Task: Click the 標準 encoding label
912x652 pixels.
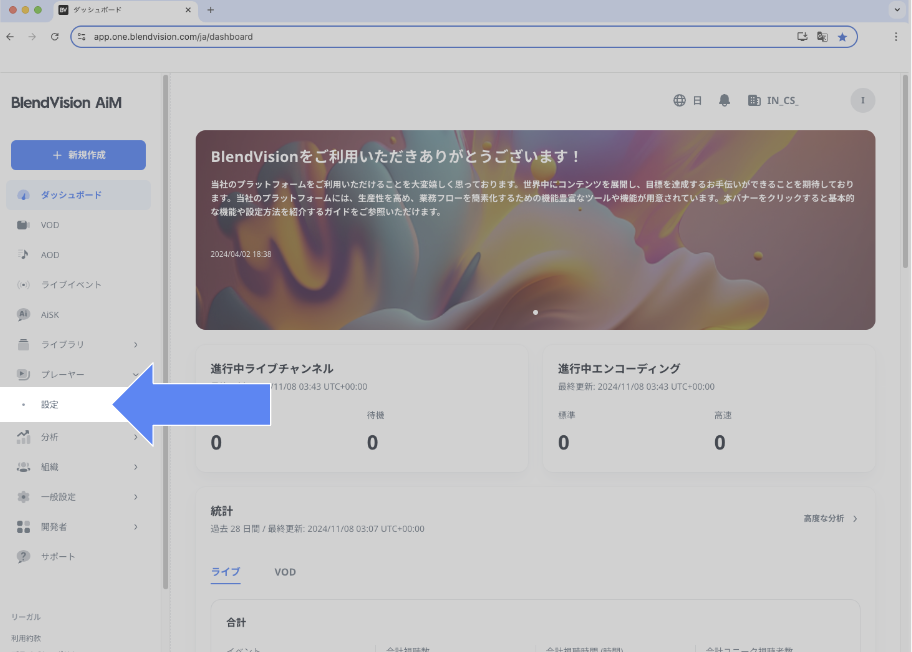Action: [x=567, y=415]
